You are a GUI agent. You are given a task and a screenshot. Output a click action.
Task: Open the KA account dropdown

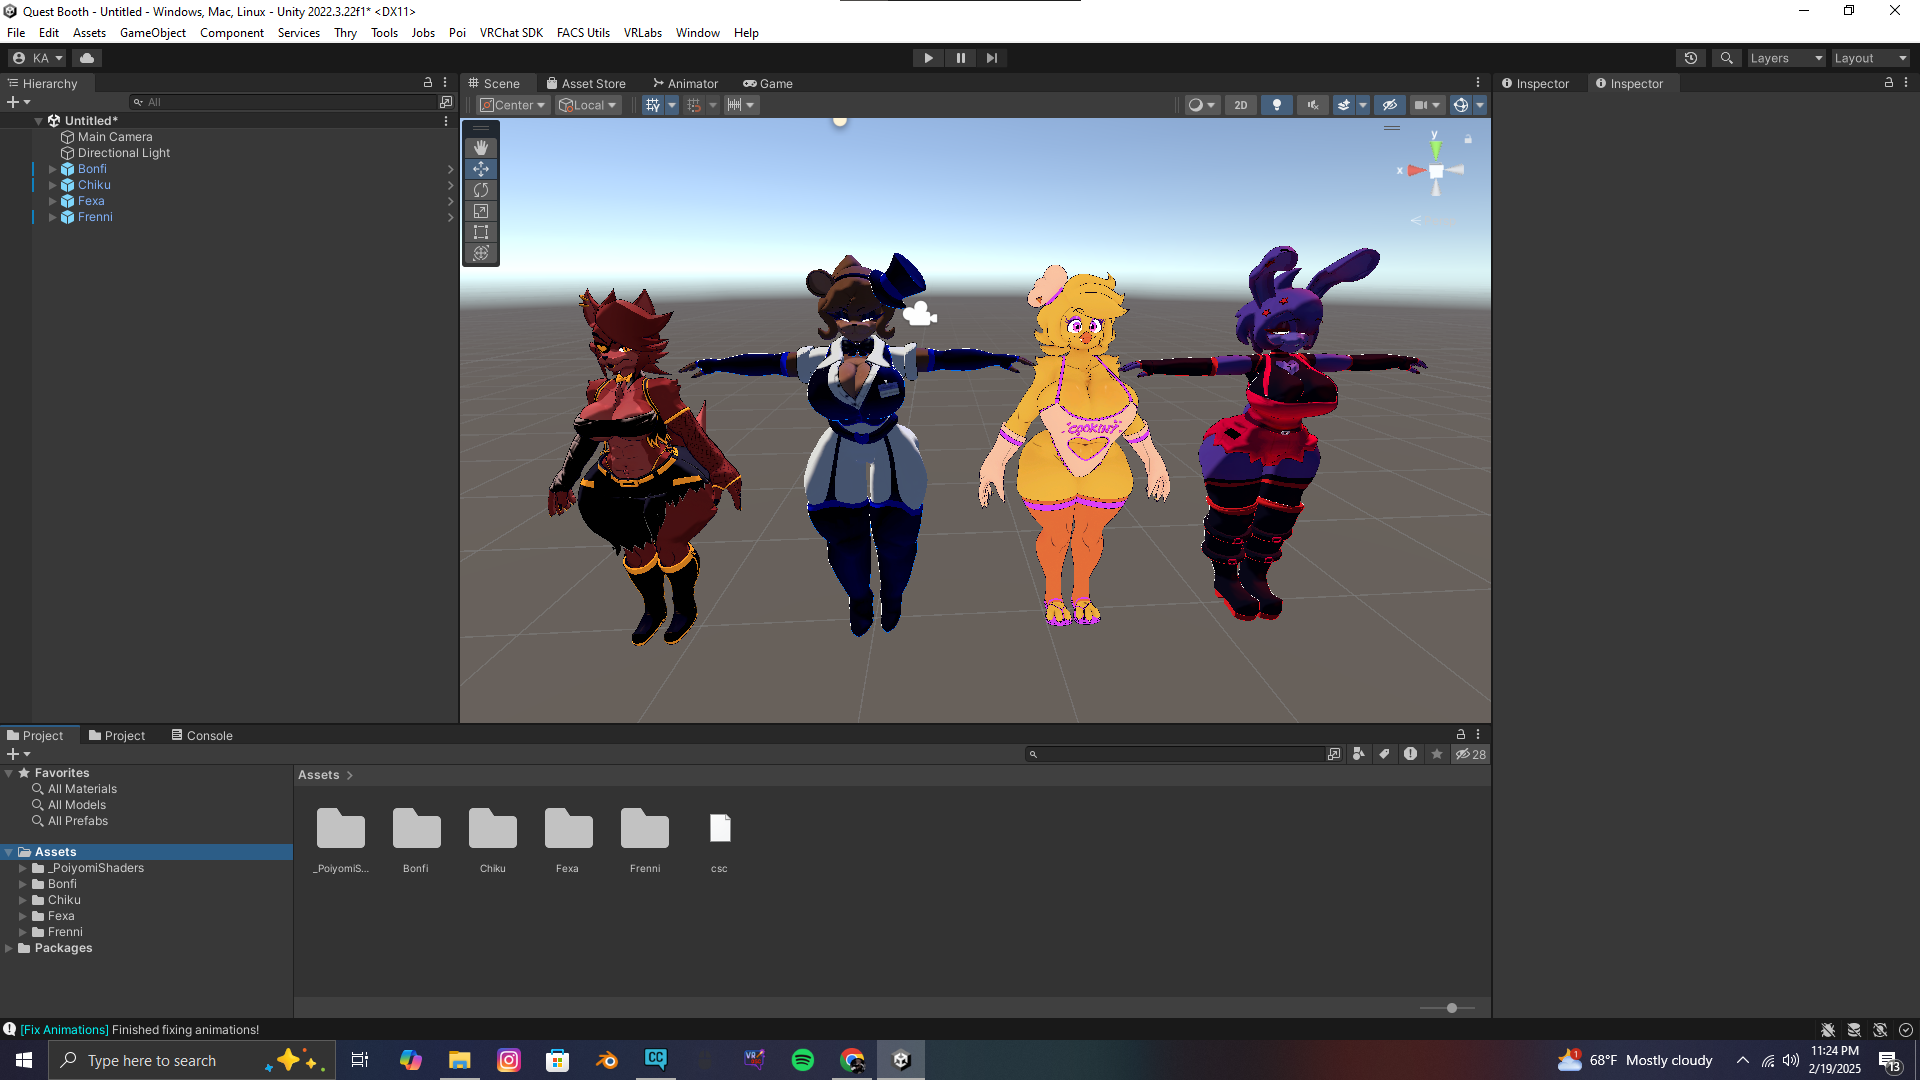38,58
